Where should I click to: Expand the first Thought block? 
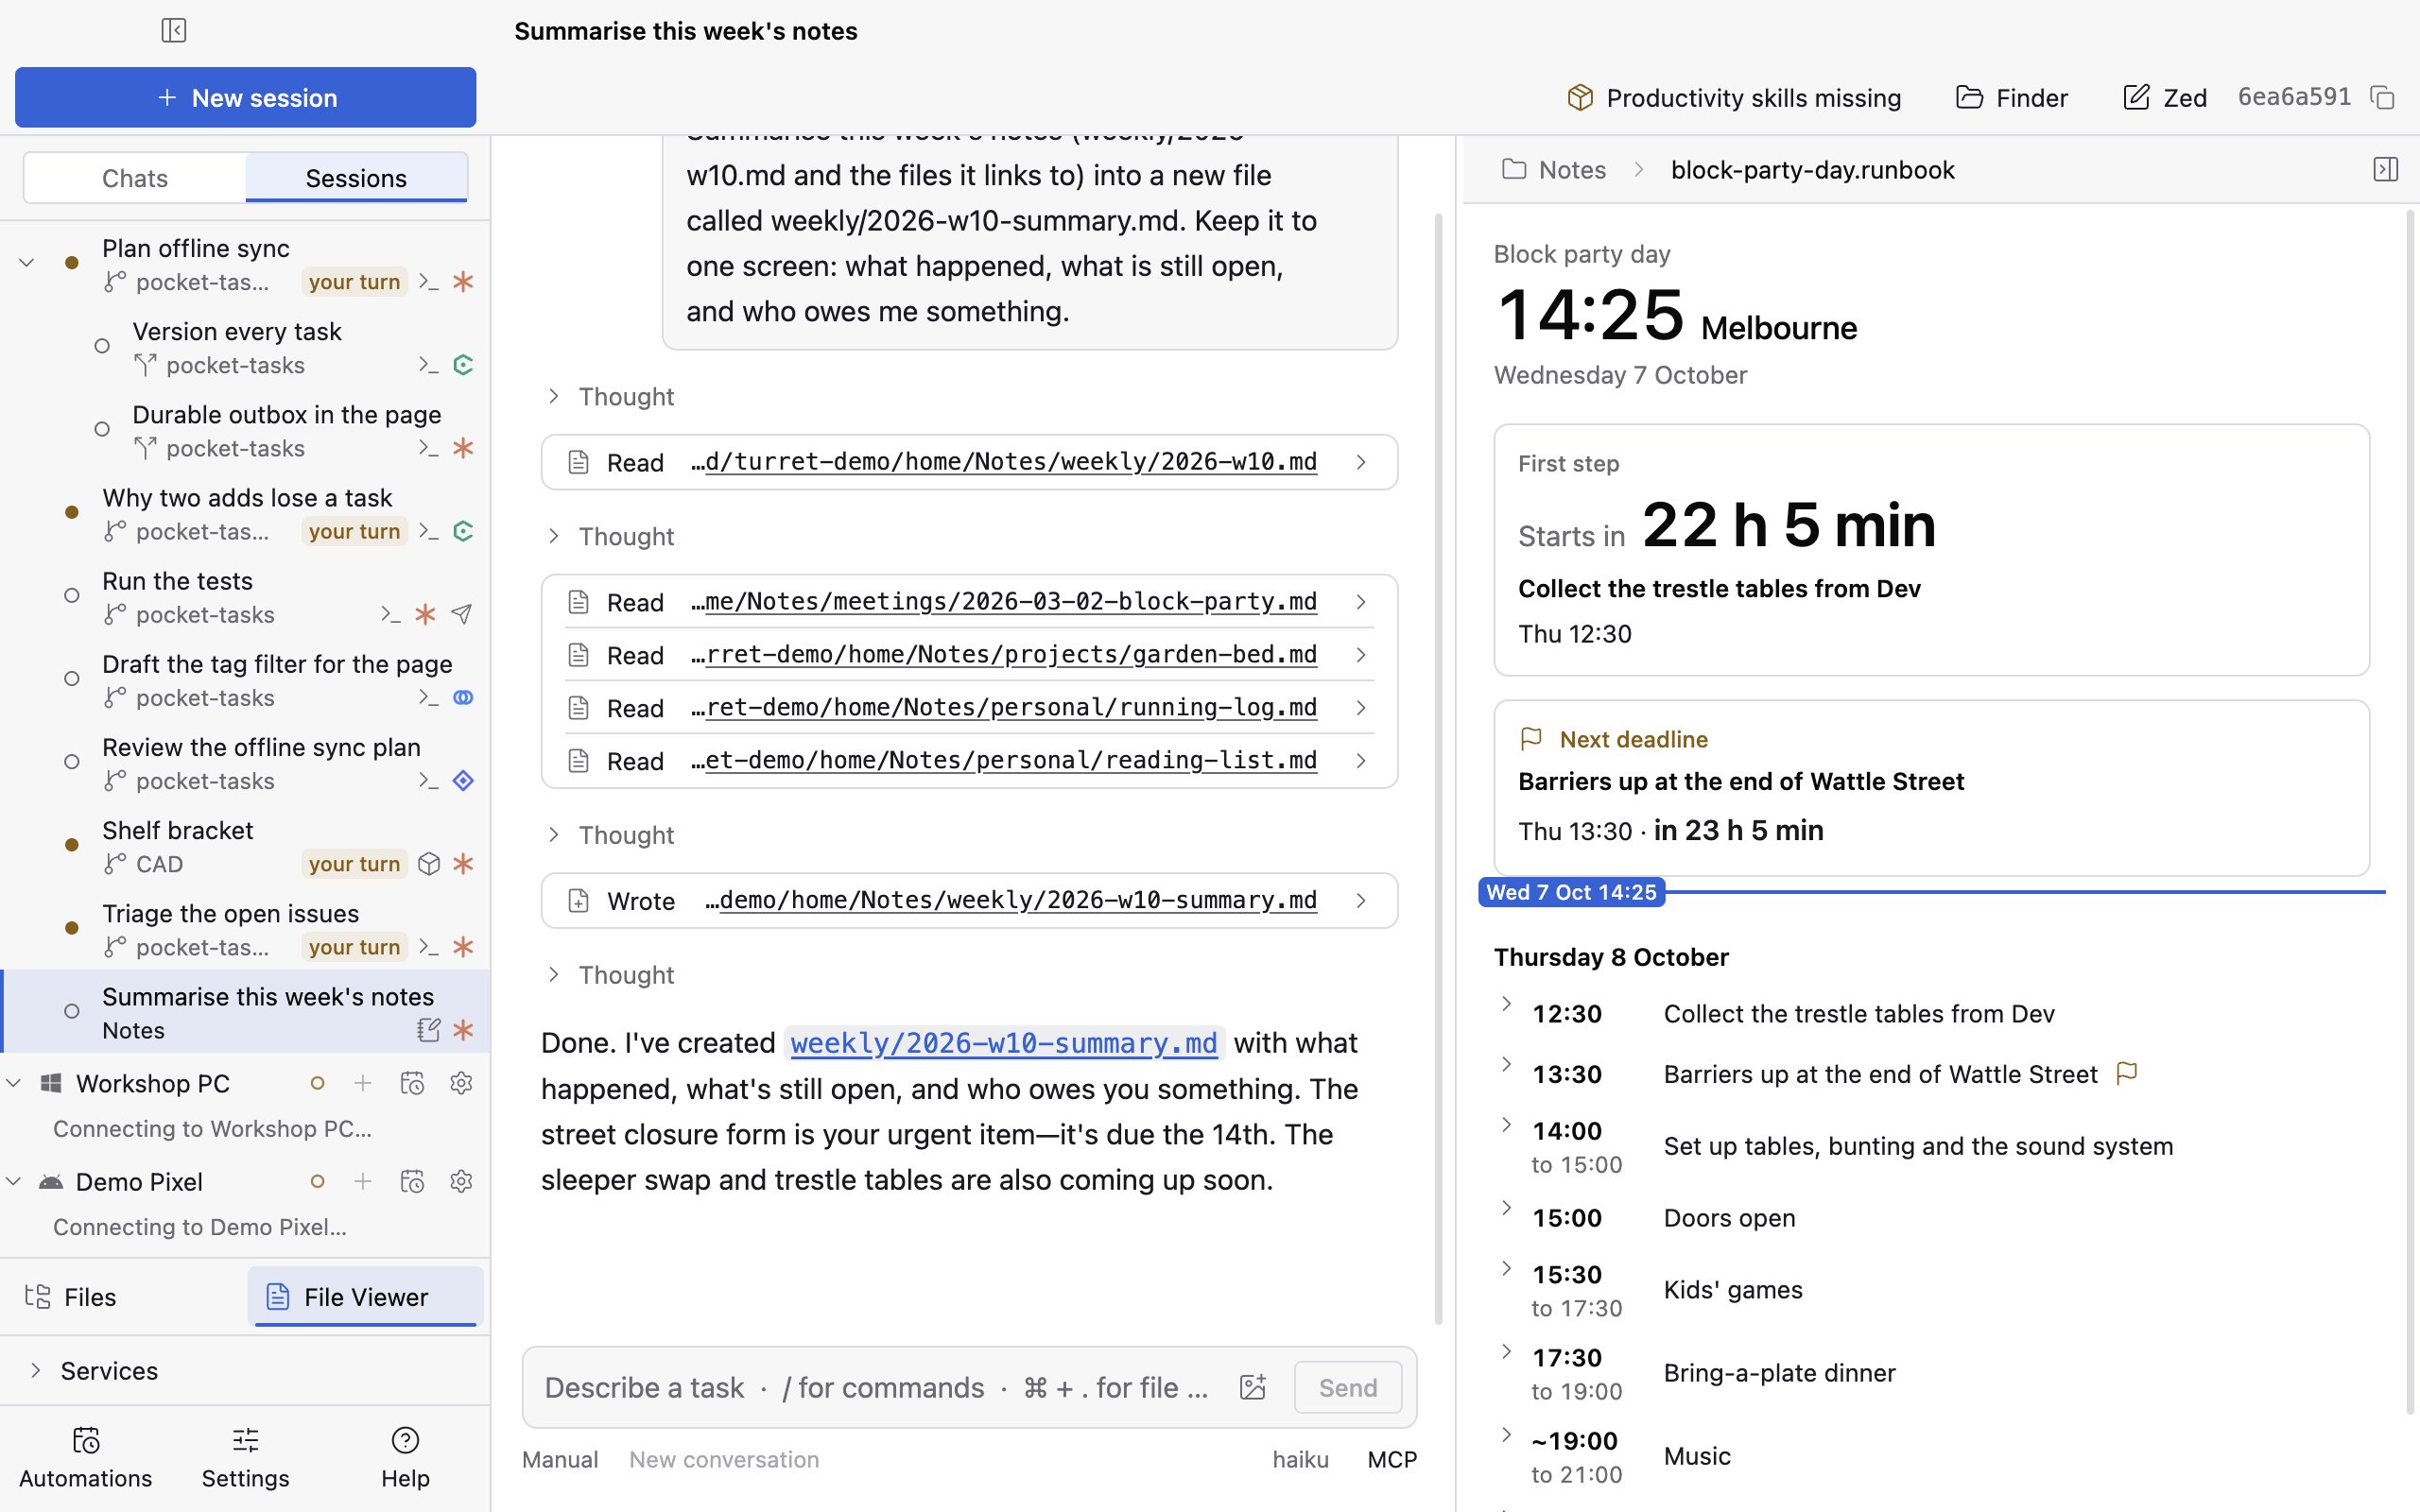pyautogui.click(x=610, y=396)
